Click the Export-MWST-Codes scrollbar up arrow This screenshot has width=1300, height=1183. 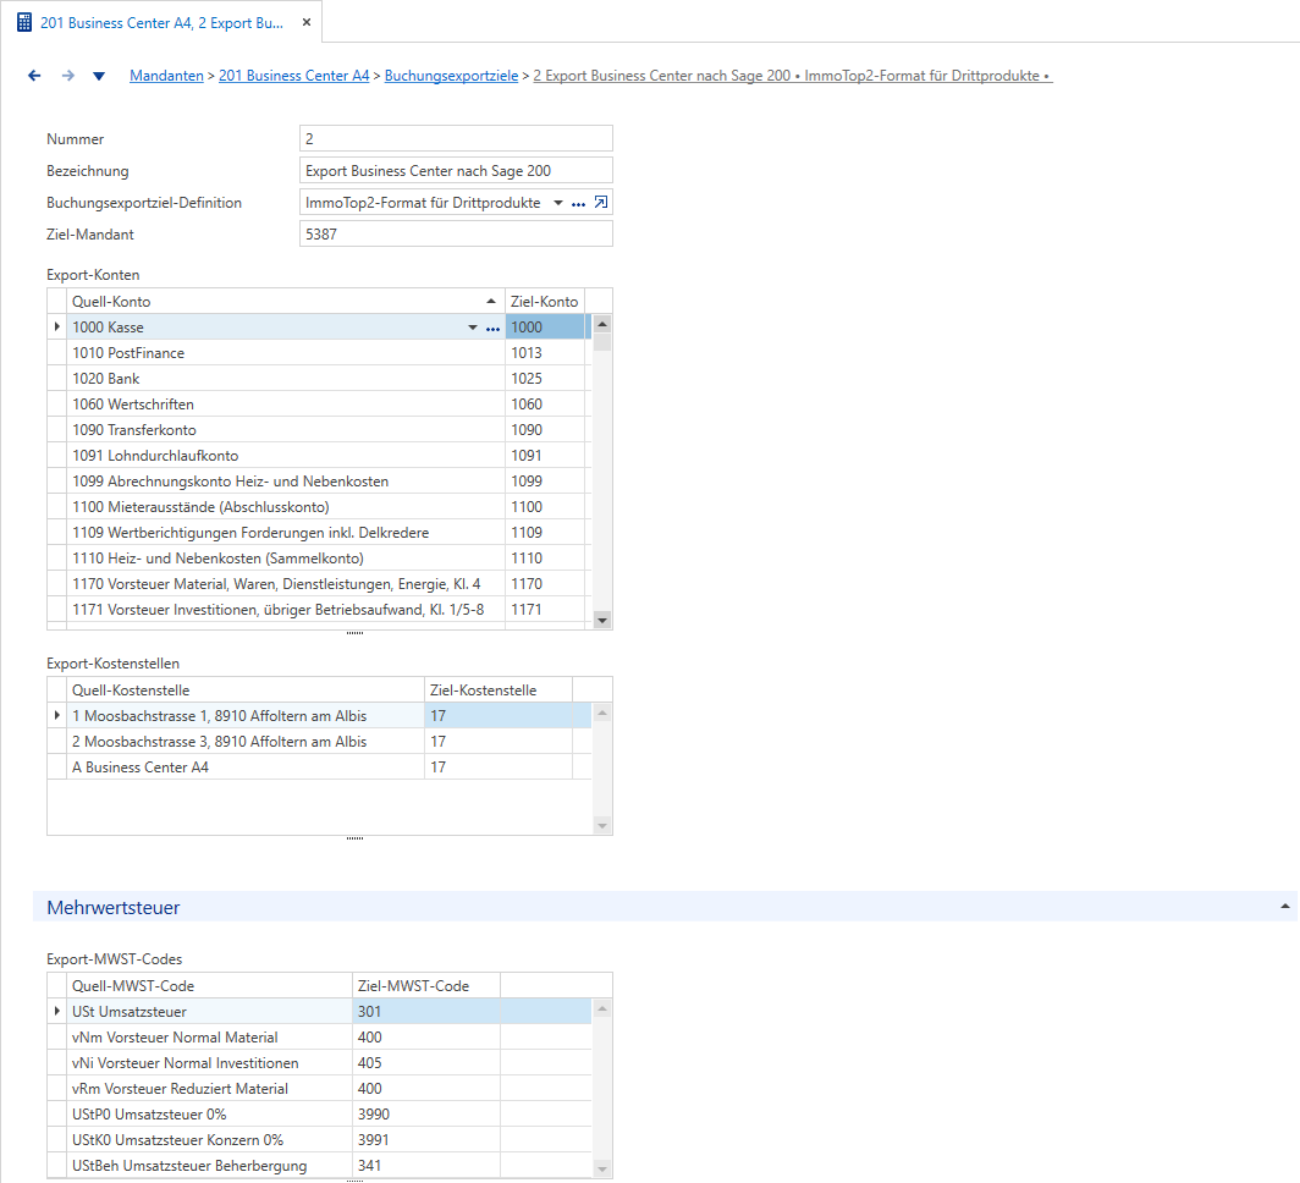(602, 1009)
